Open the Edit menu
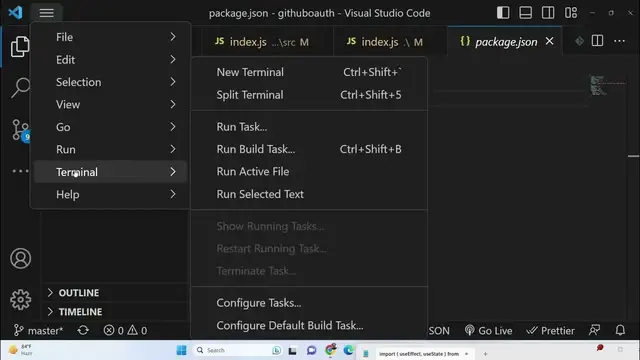Viewport: 640px width, 360px height. pyautogui.click(x=111, y=60)
